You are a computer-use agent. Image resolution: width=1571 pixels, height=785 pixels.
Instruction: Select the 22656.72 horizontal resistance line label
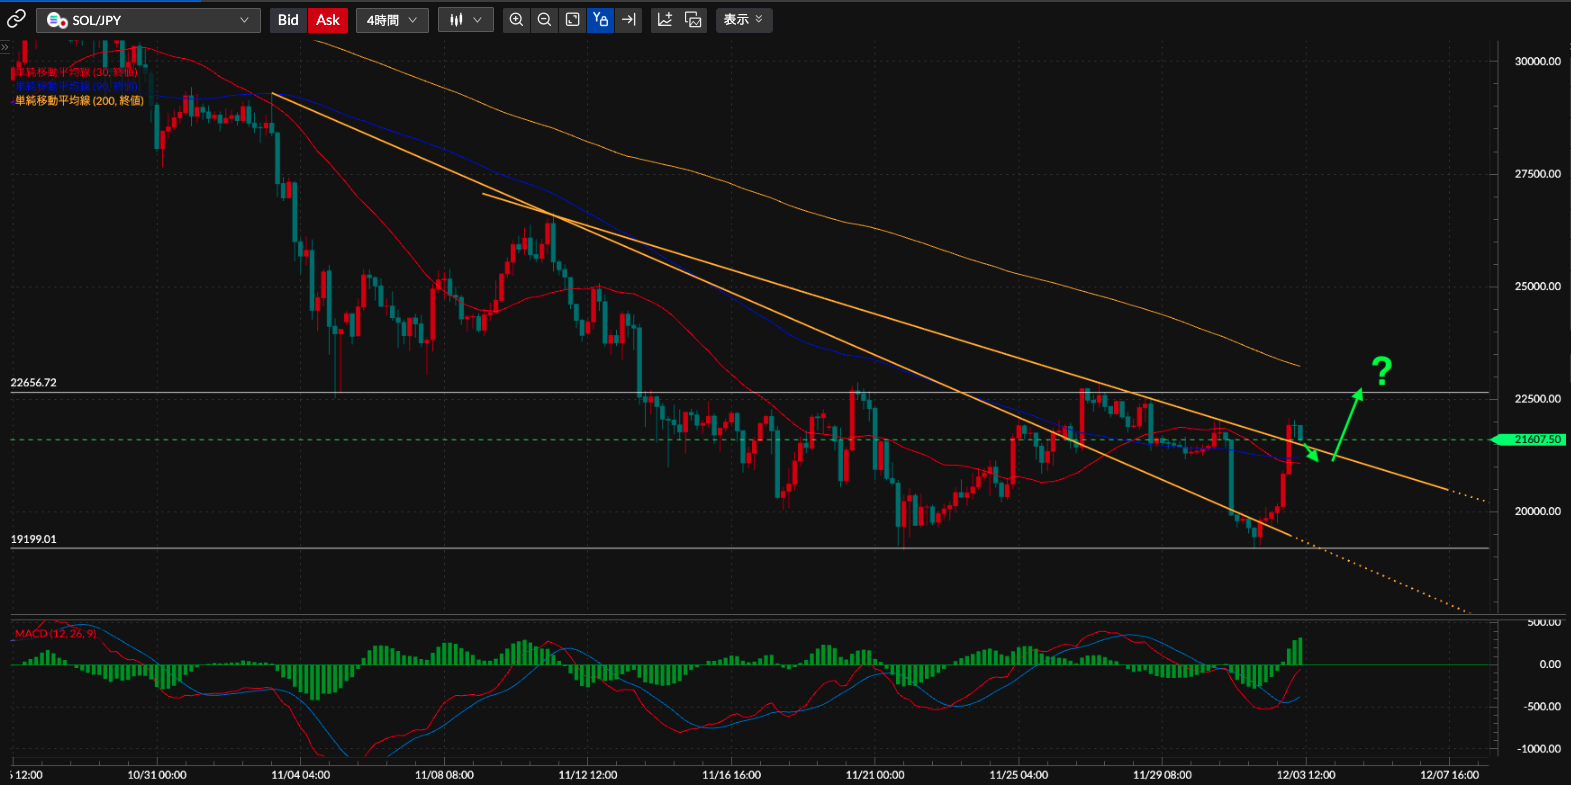[x=34, y=383]
